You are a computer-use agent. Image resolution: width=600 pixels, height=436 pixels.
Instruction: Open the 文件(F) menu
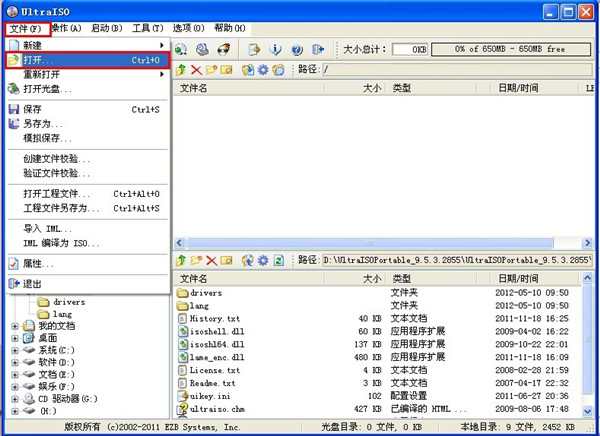tap(27, 29)
